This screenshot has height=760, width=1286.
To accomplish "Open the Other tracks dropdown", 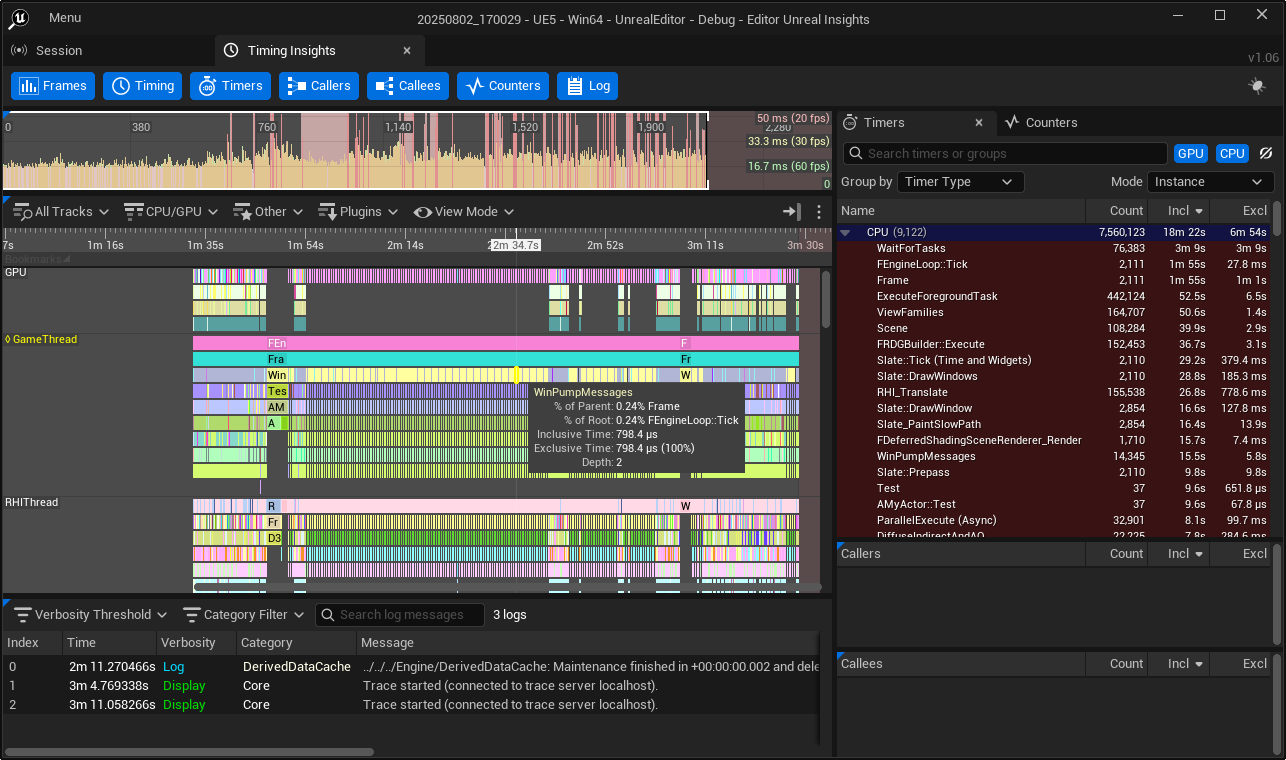I will (x=270, y=212).
